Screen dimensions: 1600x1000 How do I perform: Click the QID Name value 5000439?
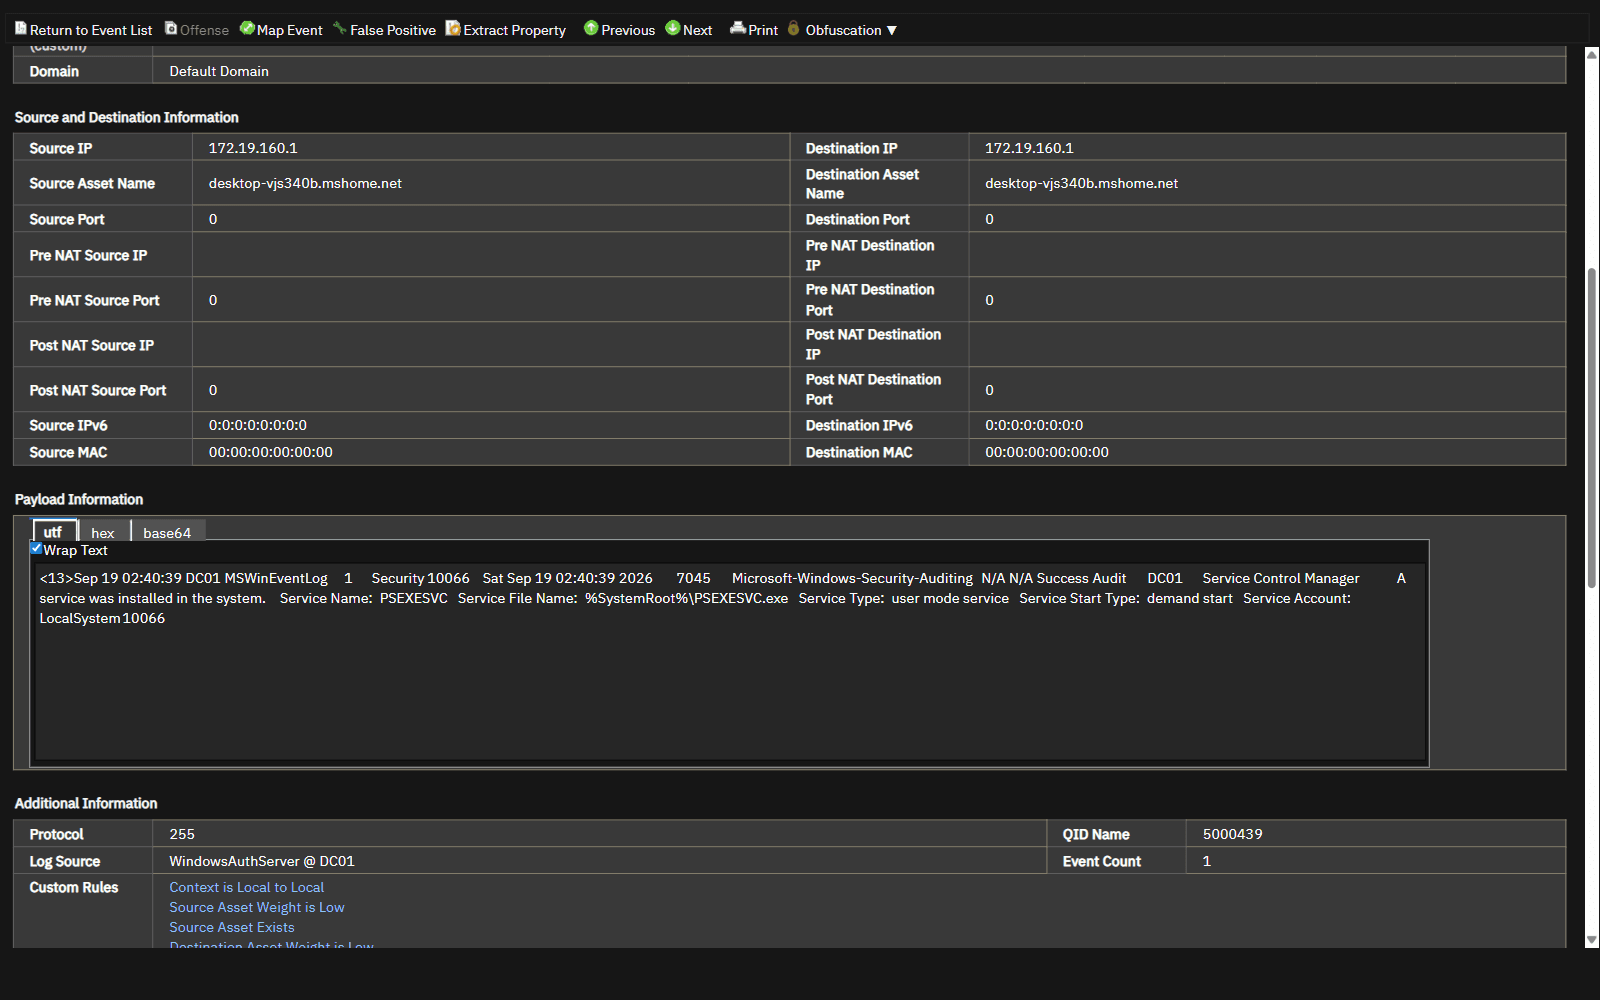(x=1232, y=834)
